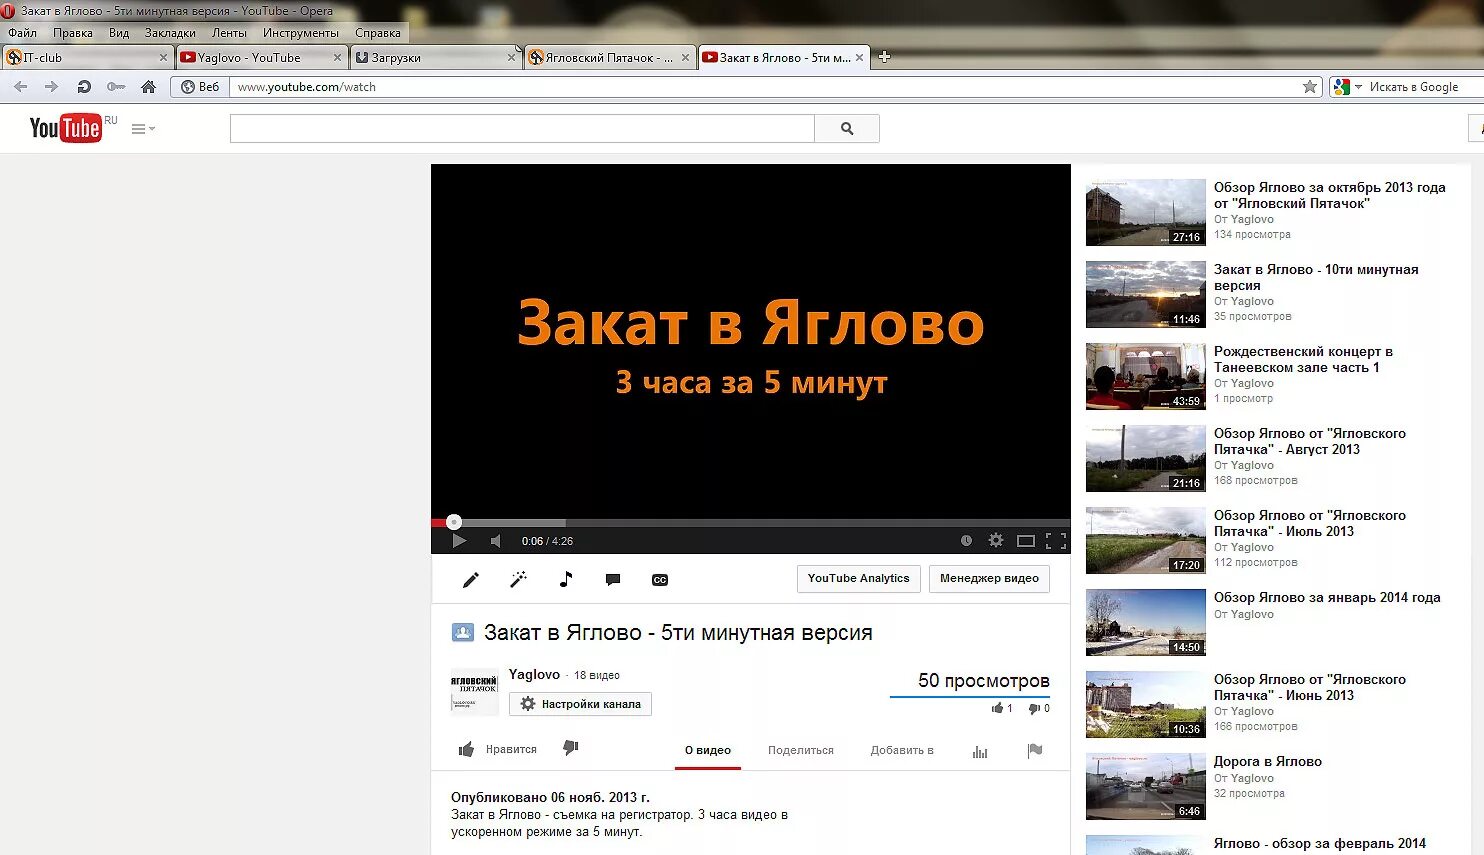This screenshot has height=855, width=1484.
Task: Open the Июнь 2013 review thumbnail
Action: click(x=1146, y=704)
